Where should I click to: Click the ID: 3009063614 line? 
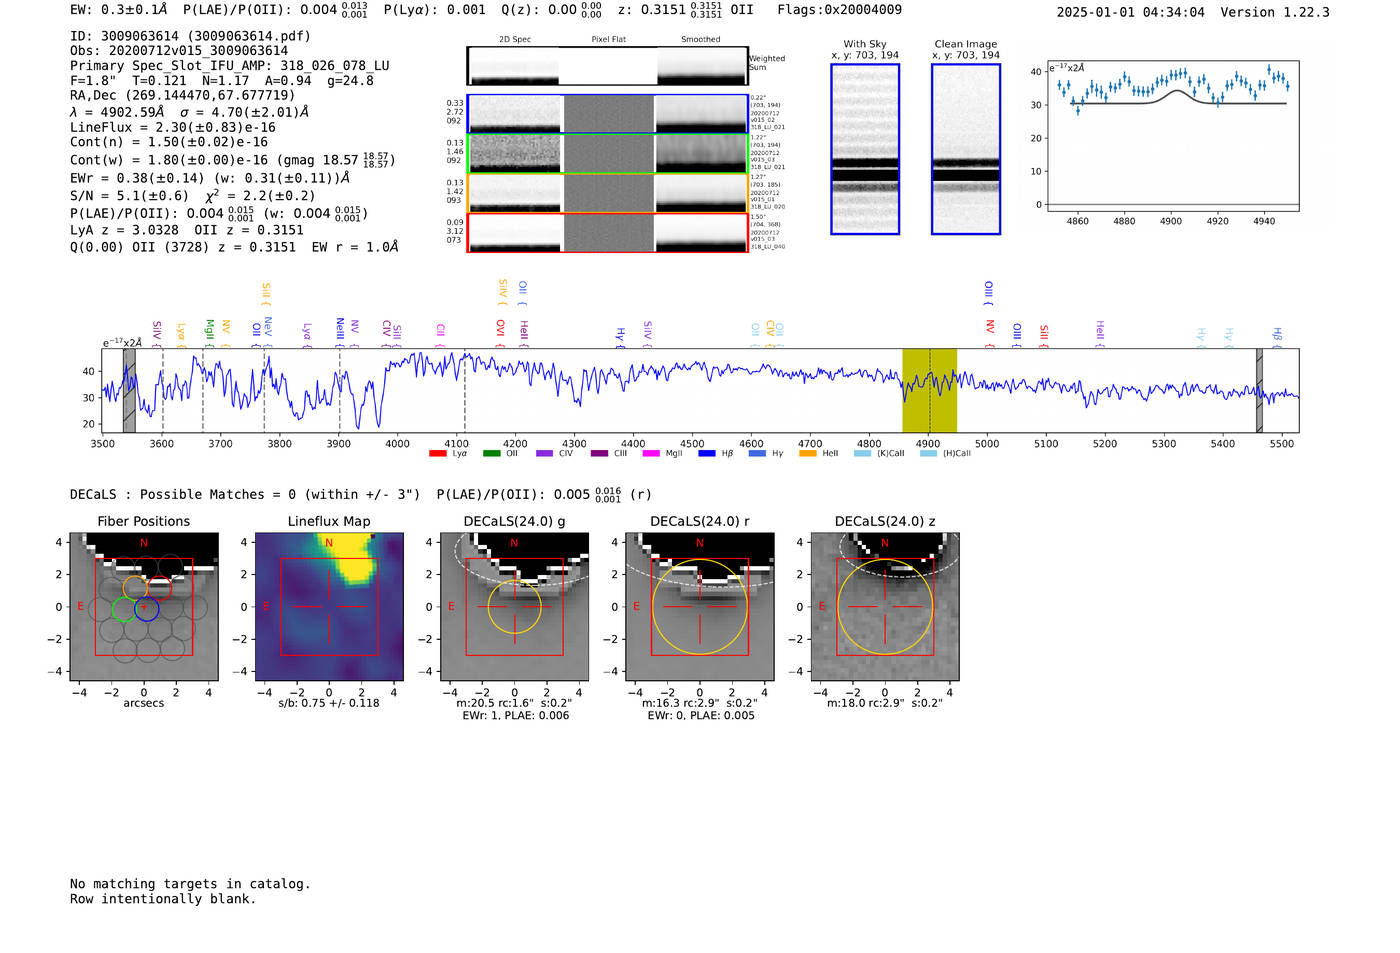point(190,35)
